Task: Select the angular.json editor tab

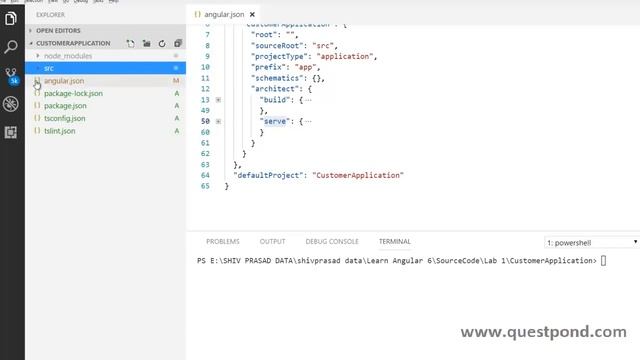Action: [224, 14]
